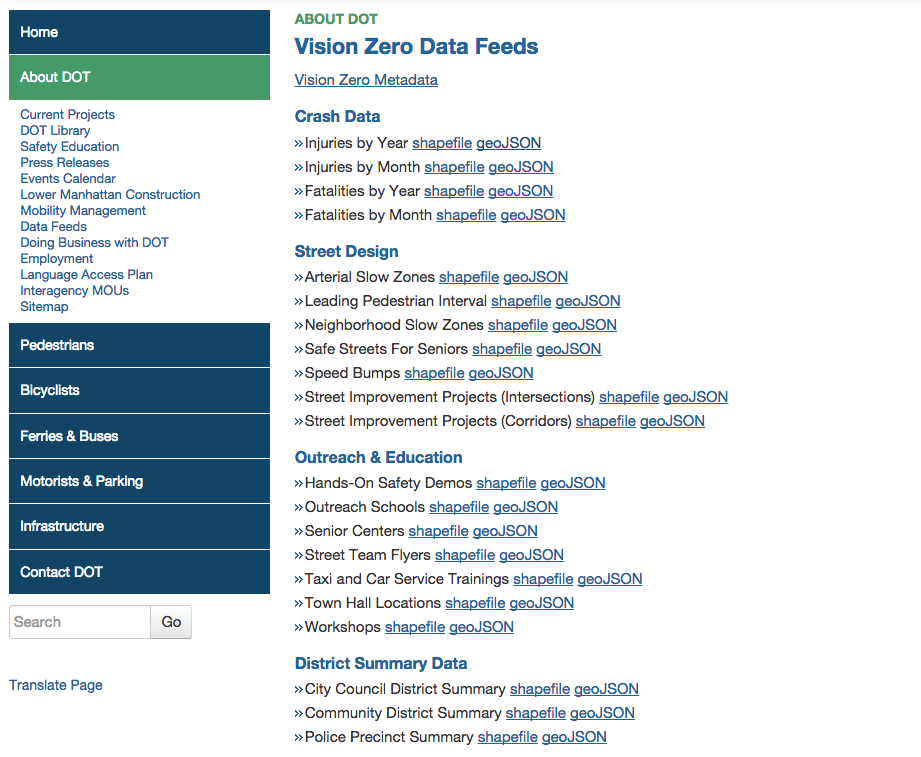
Task: Open Data Feeds sidebar link
Action: (x=53, y=226)
